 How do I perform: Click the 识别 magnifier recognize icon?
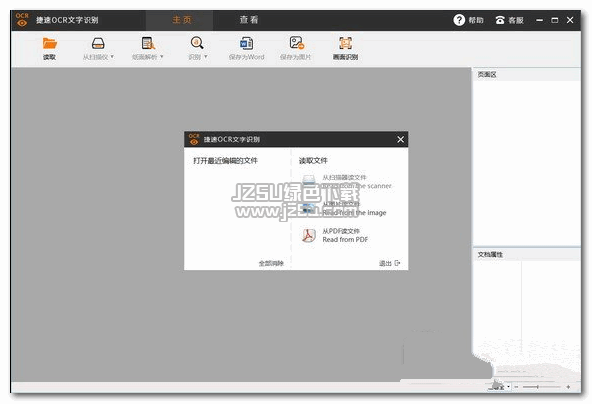pos(197,43)
